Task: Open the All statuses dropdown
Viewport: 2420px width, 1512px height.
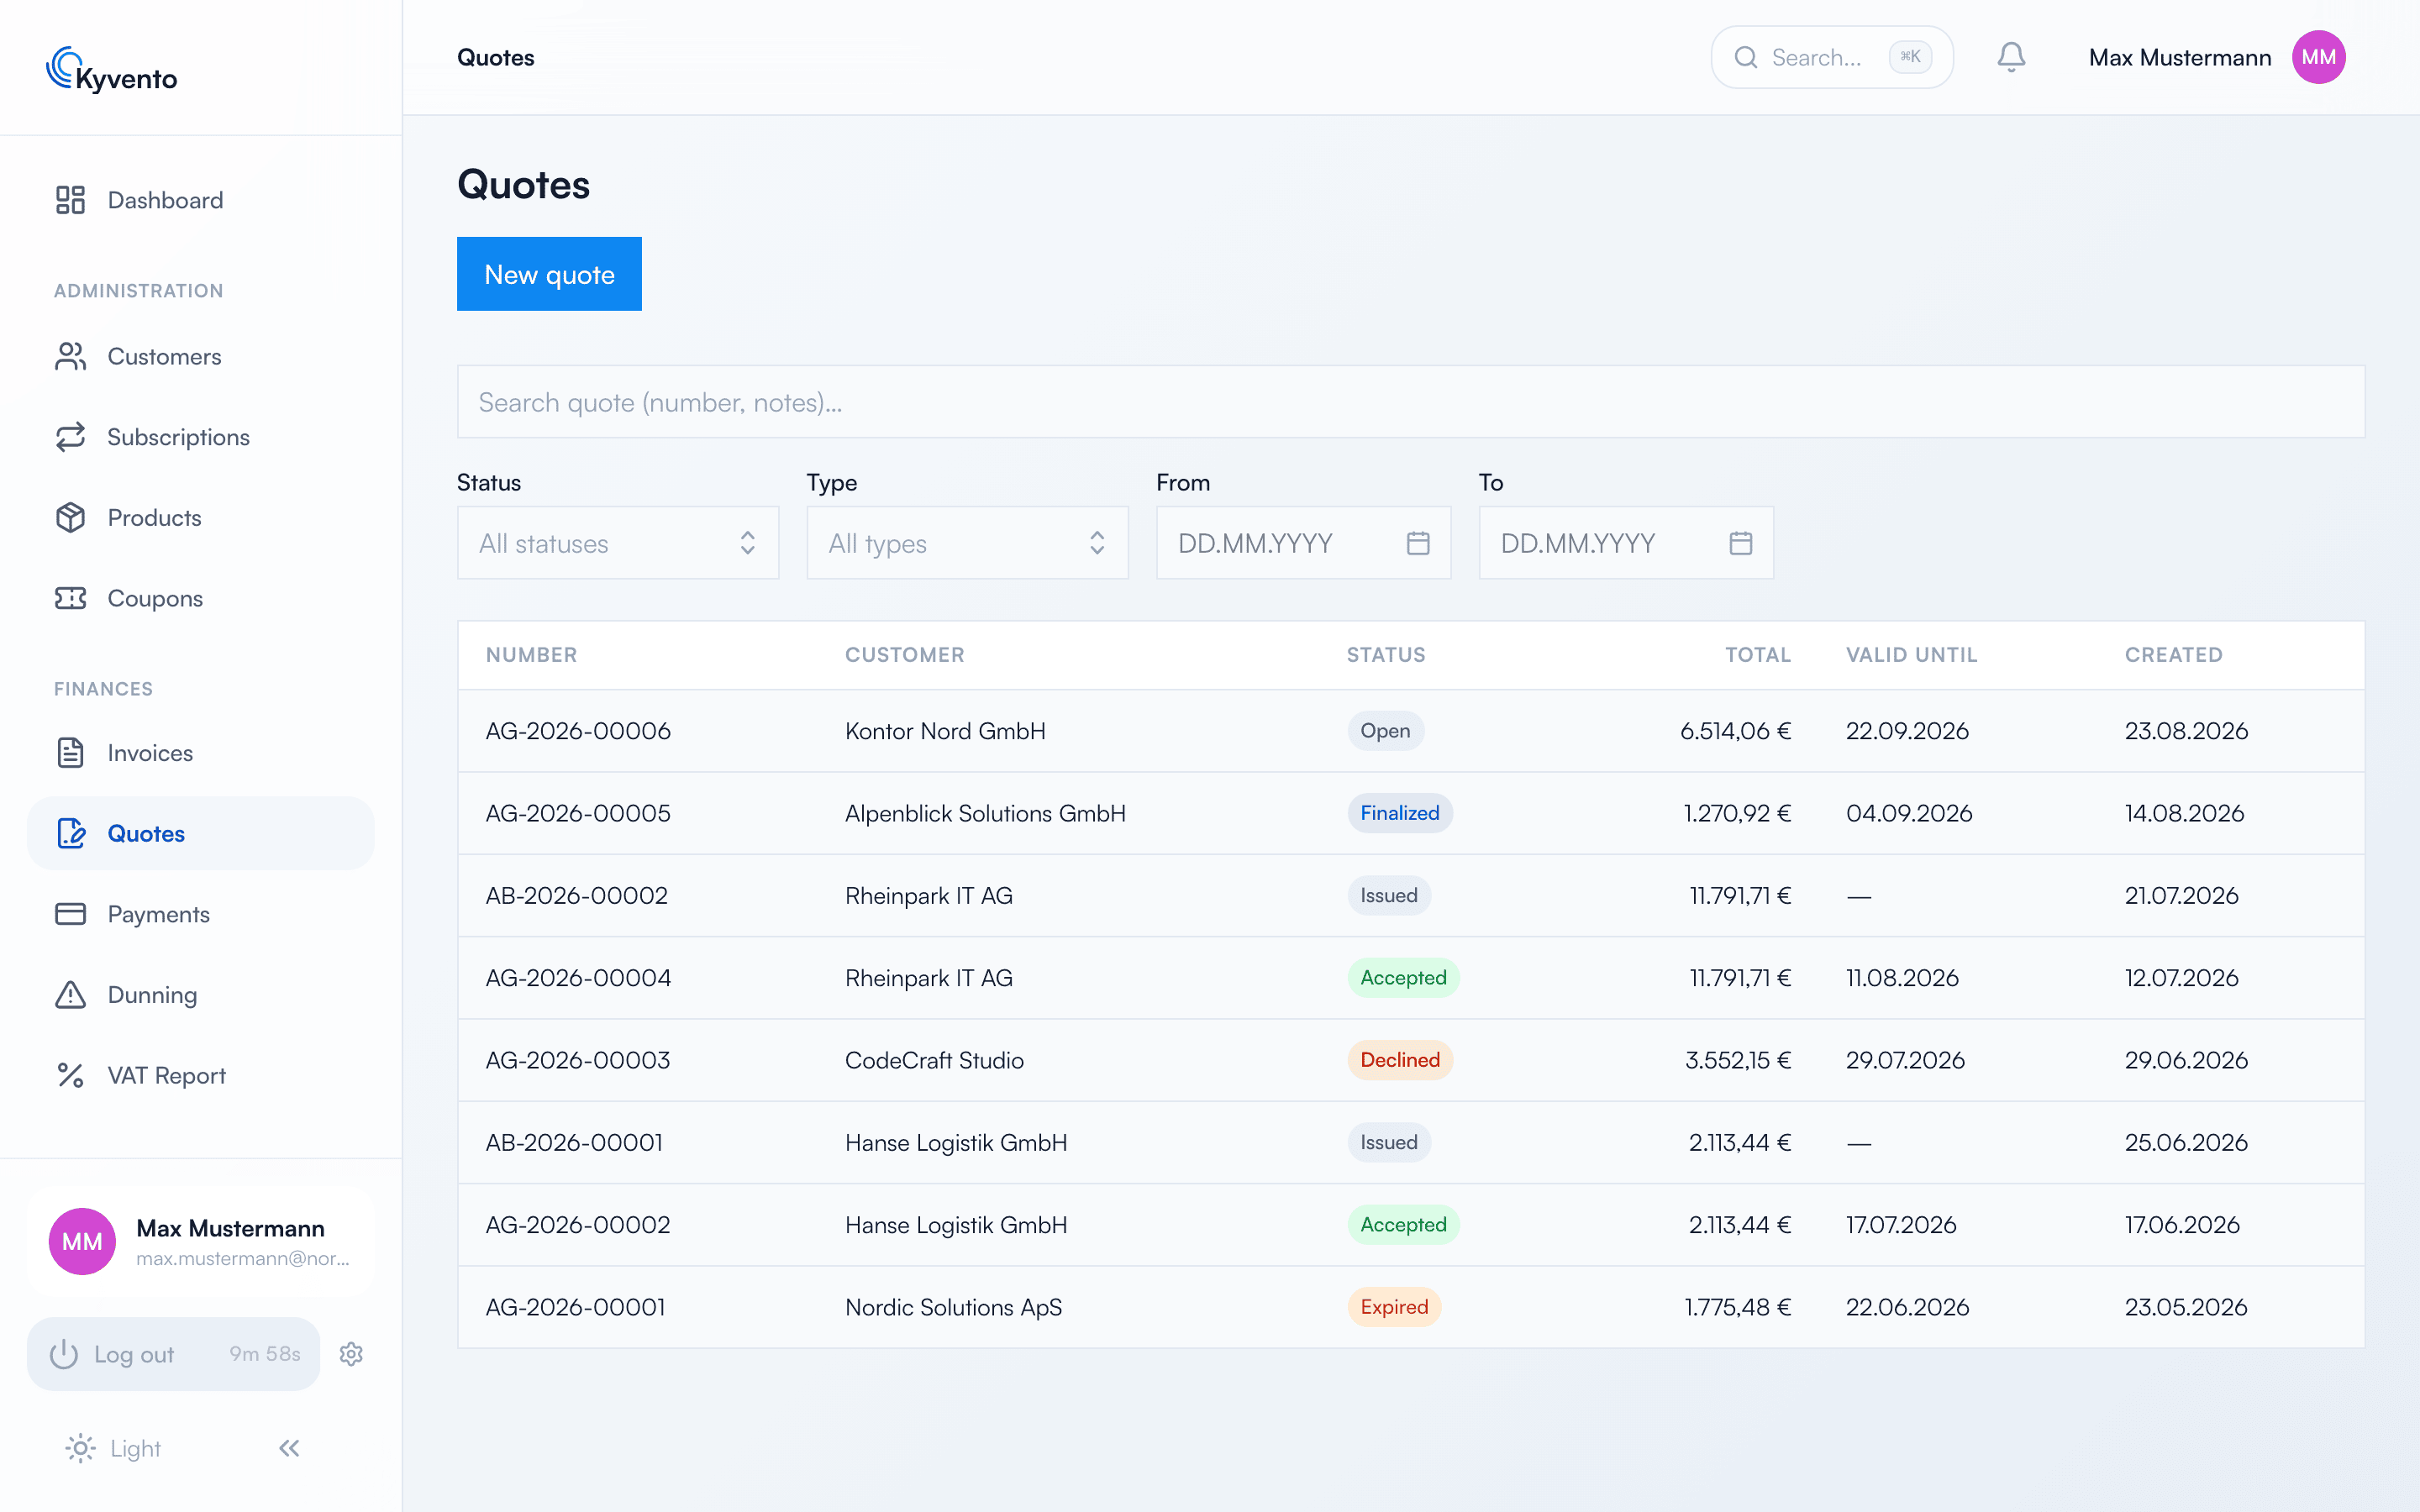Action: [618, 543]
